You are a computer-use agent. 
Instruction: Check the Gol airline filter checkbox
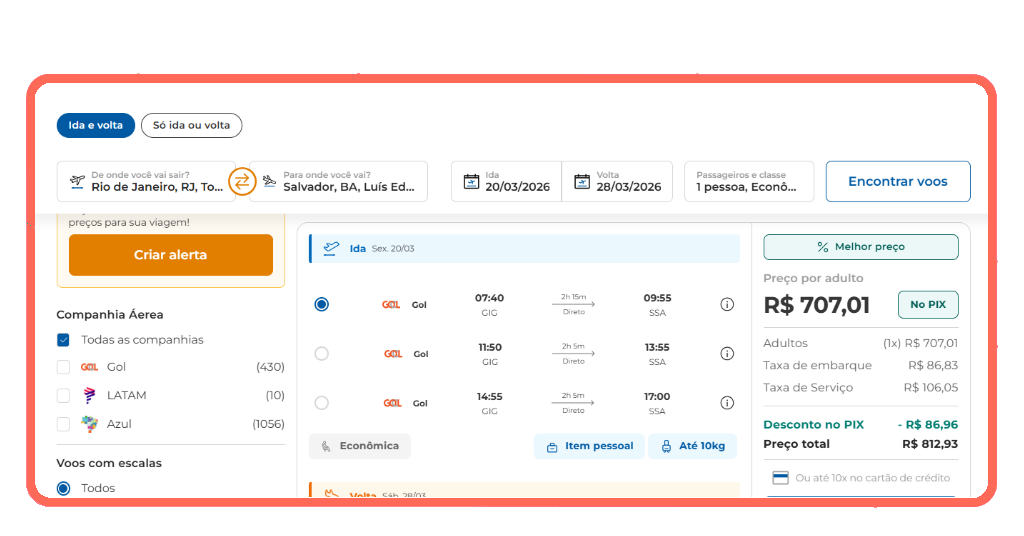coord(63,367)
